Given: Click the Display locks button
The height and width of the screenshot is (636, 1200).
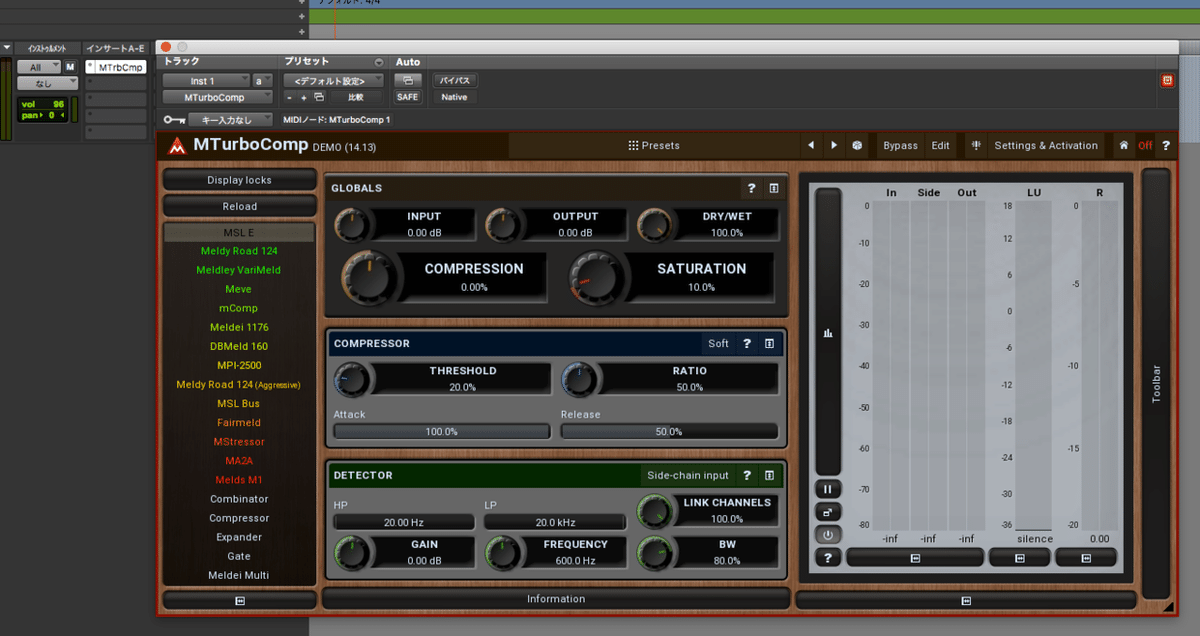Looking at the screenshot, I should pos(239,180).
